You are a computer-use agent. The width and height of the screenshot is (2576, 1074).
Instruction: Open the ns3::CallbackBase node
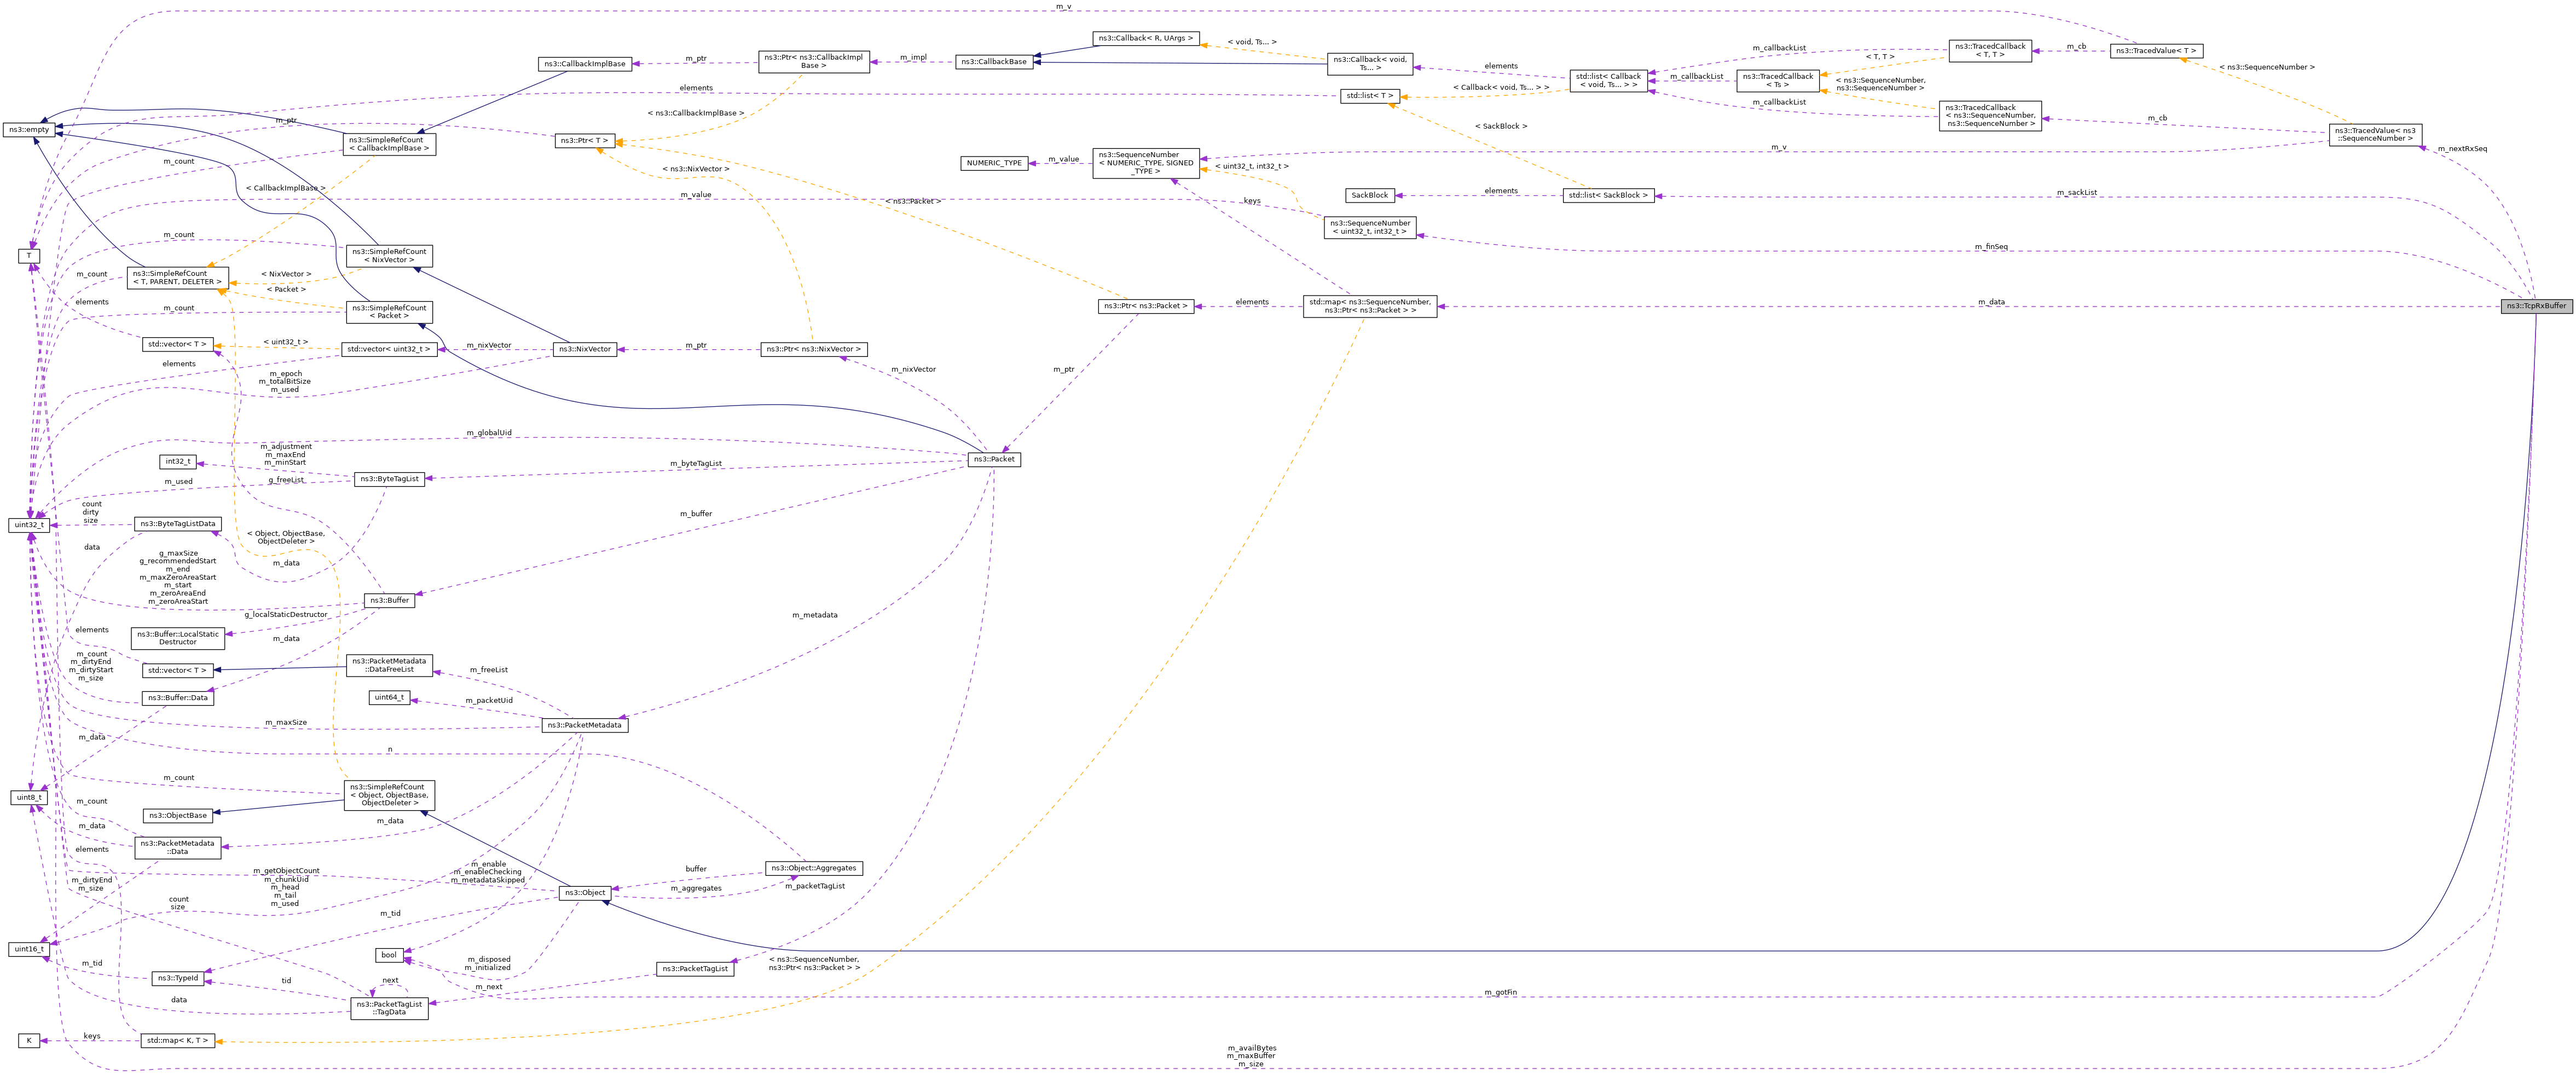(x=994, y=62)
